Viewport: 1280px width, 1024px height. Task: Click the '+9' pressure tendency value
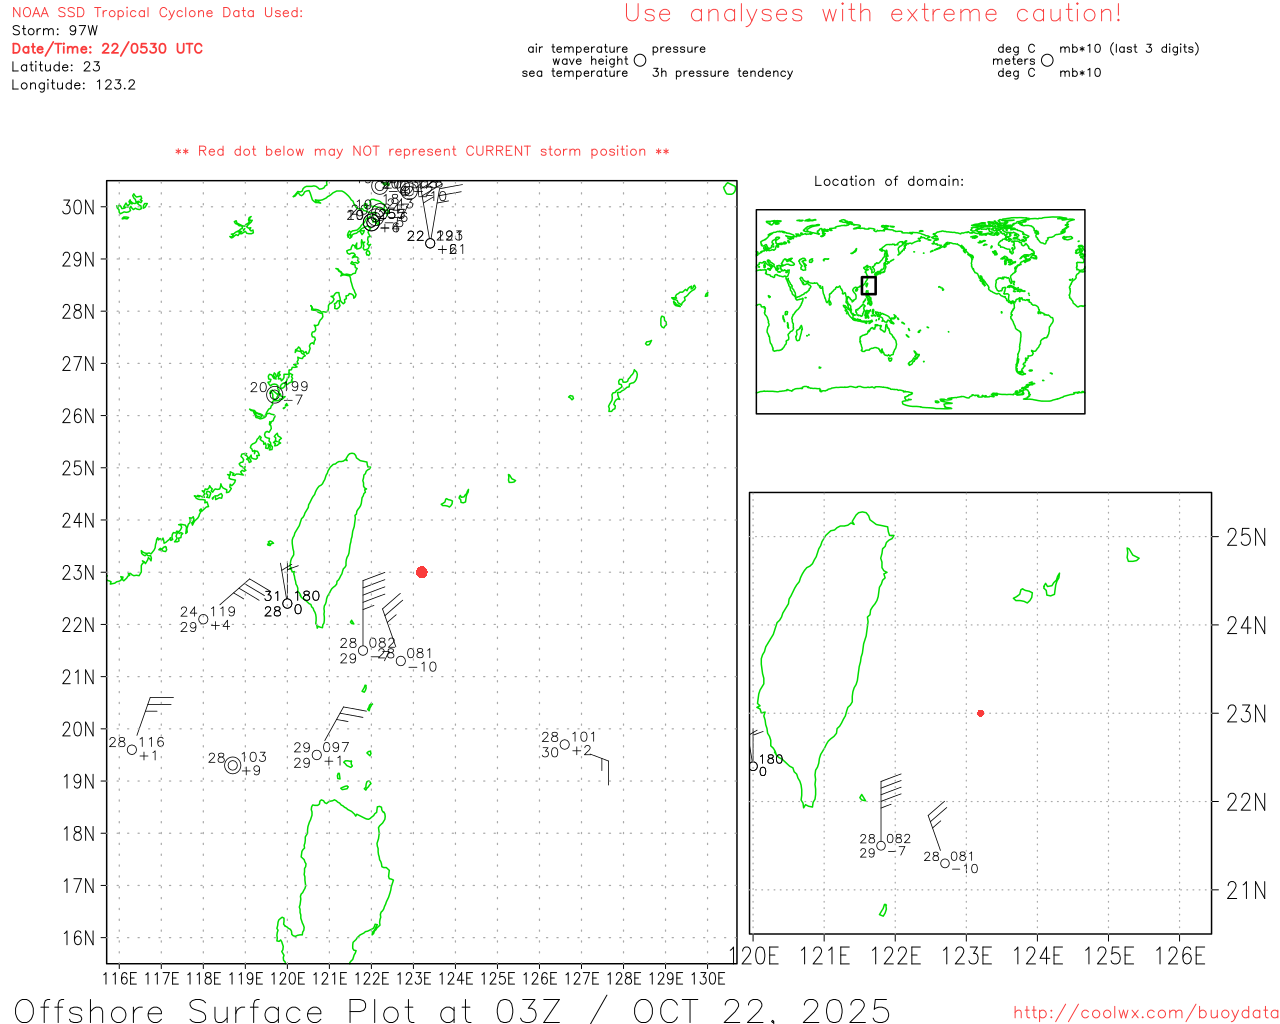tap(251, 771)
